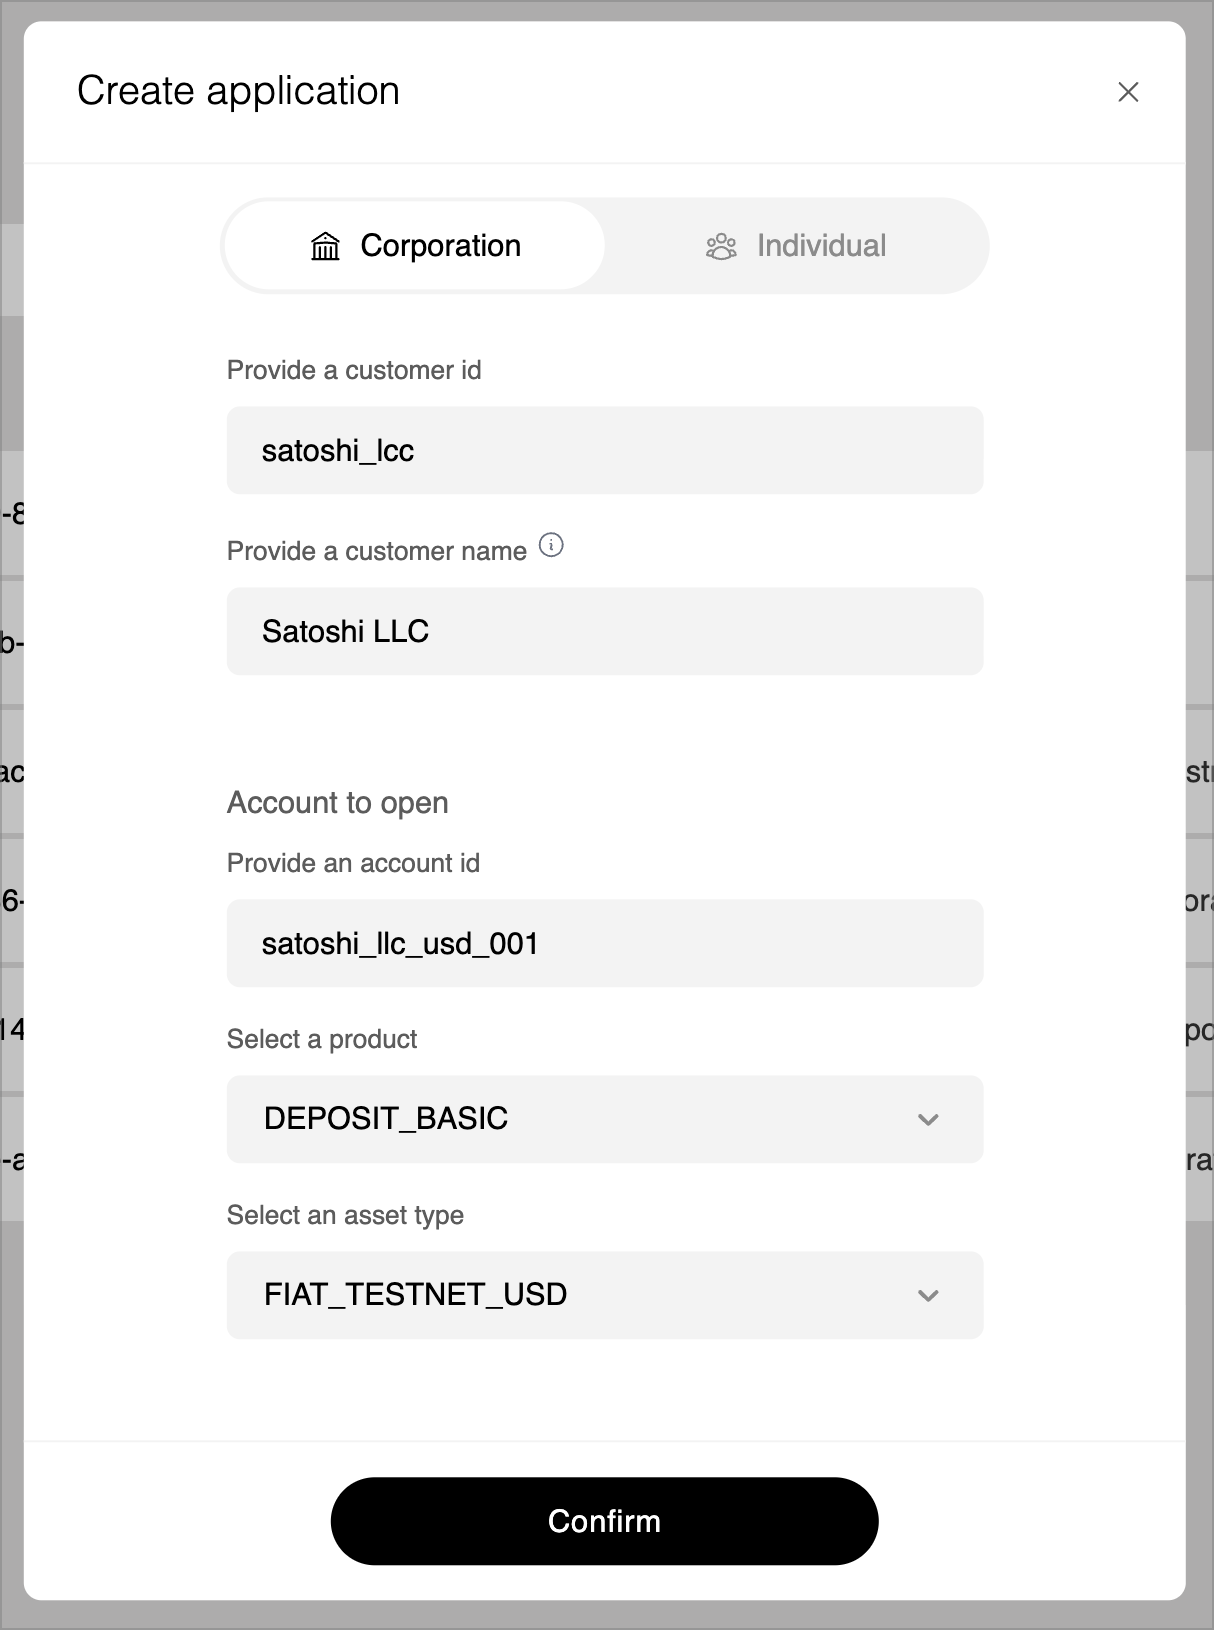Select the bank icon on Corporation tab
Viewport: 1214px width, 1630px height.
click(324, 246)
